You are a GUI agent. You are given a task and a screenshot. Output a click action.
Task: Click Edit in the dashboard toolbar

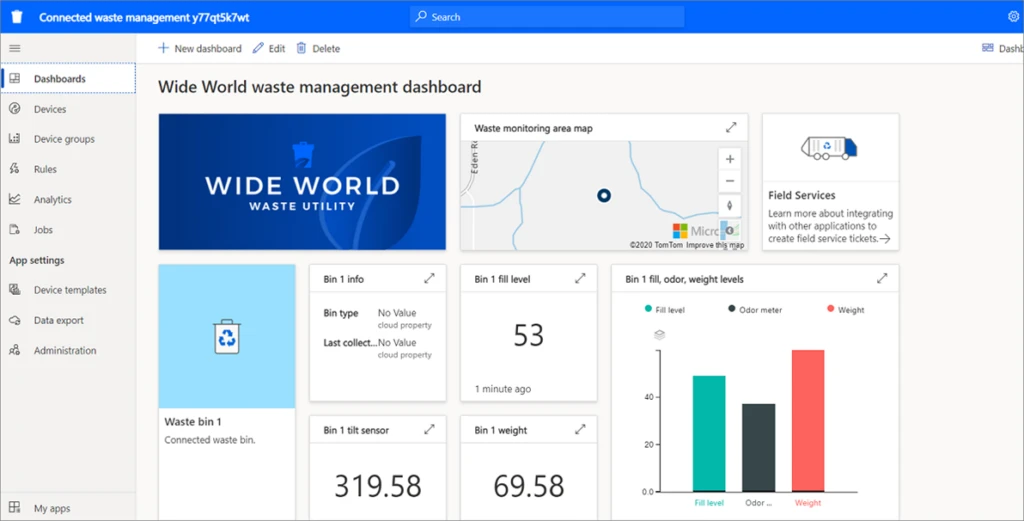[269, 48]
